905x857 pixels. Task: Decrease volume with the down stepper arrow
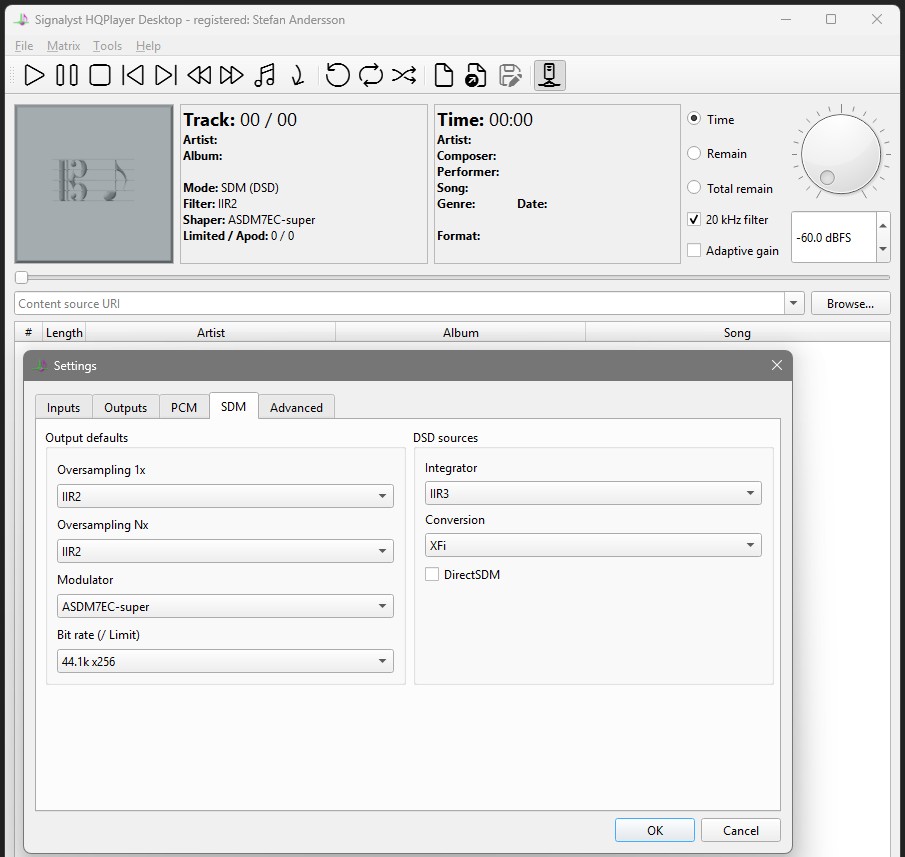(x=882, y=249)
